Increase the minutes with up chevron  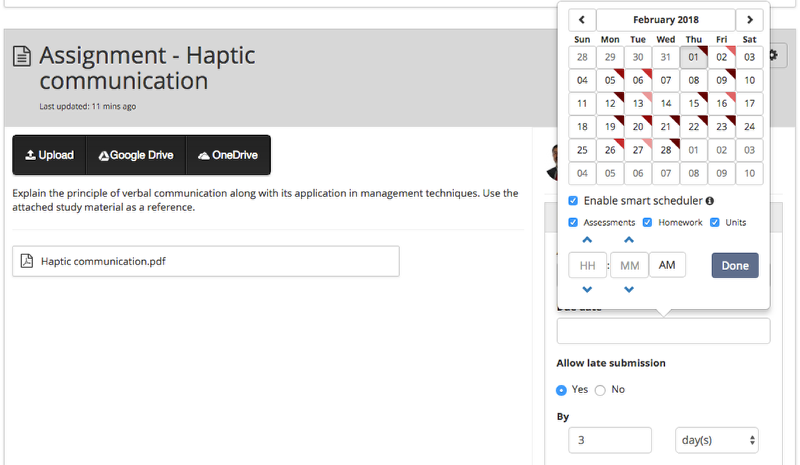coord(629,239)
